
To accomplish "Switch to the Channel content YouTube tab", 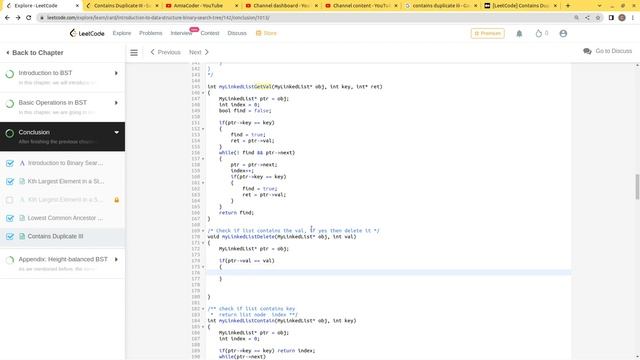I will pyautogui.click(x=361, y=6).
